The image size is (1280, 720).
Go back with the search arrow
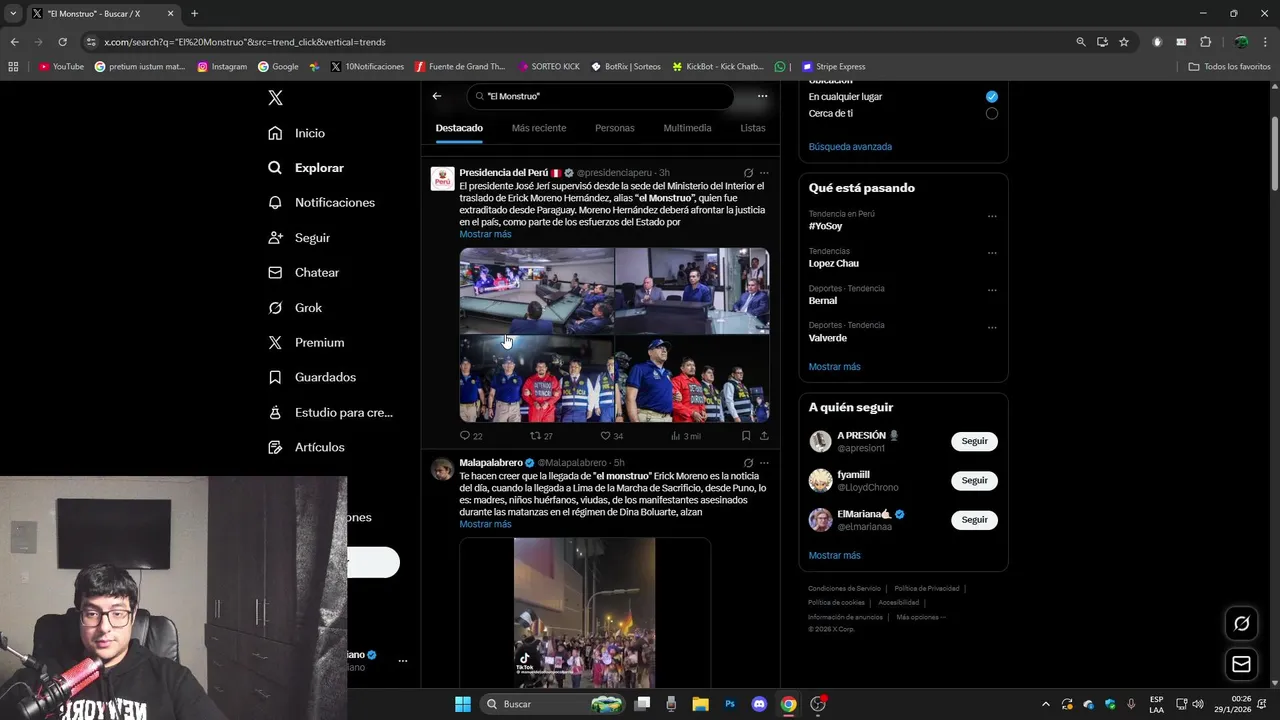click(437, 96)
